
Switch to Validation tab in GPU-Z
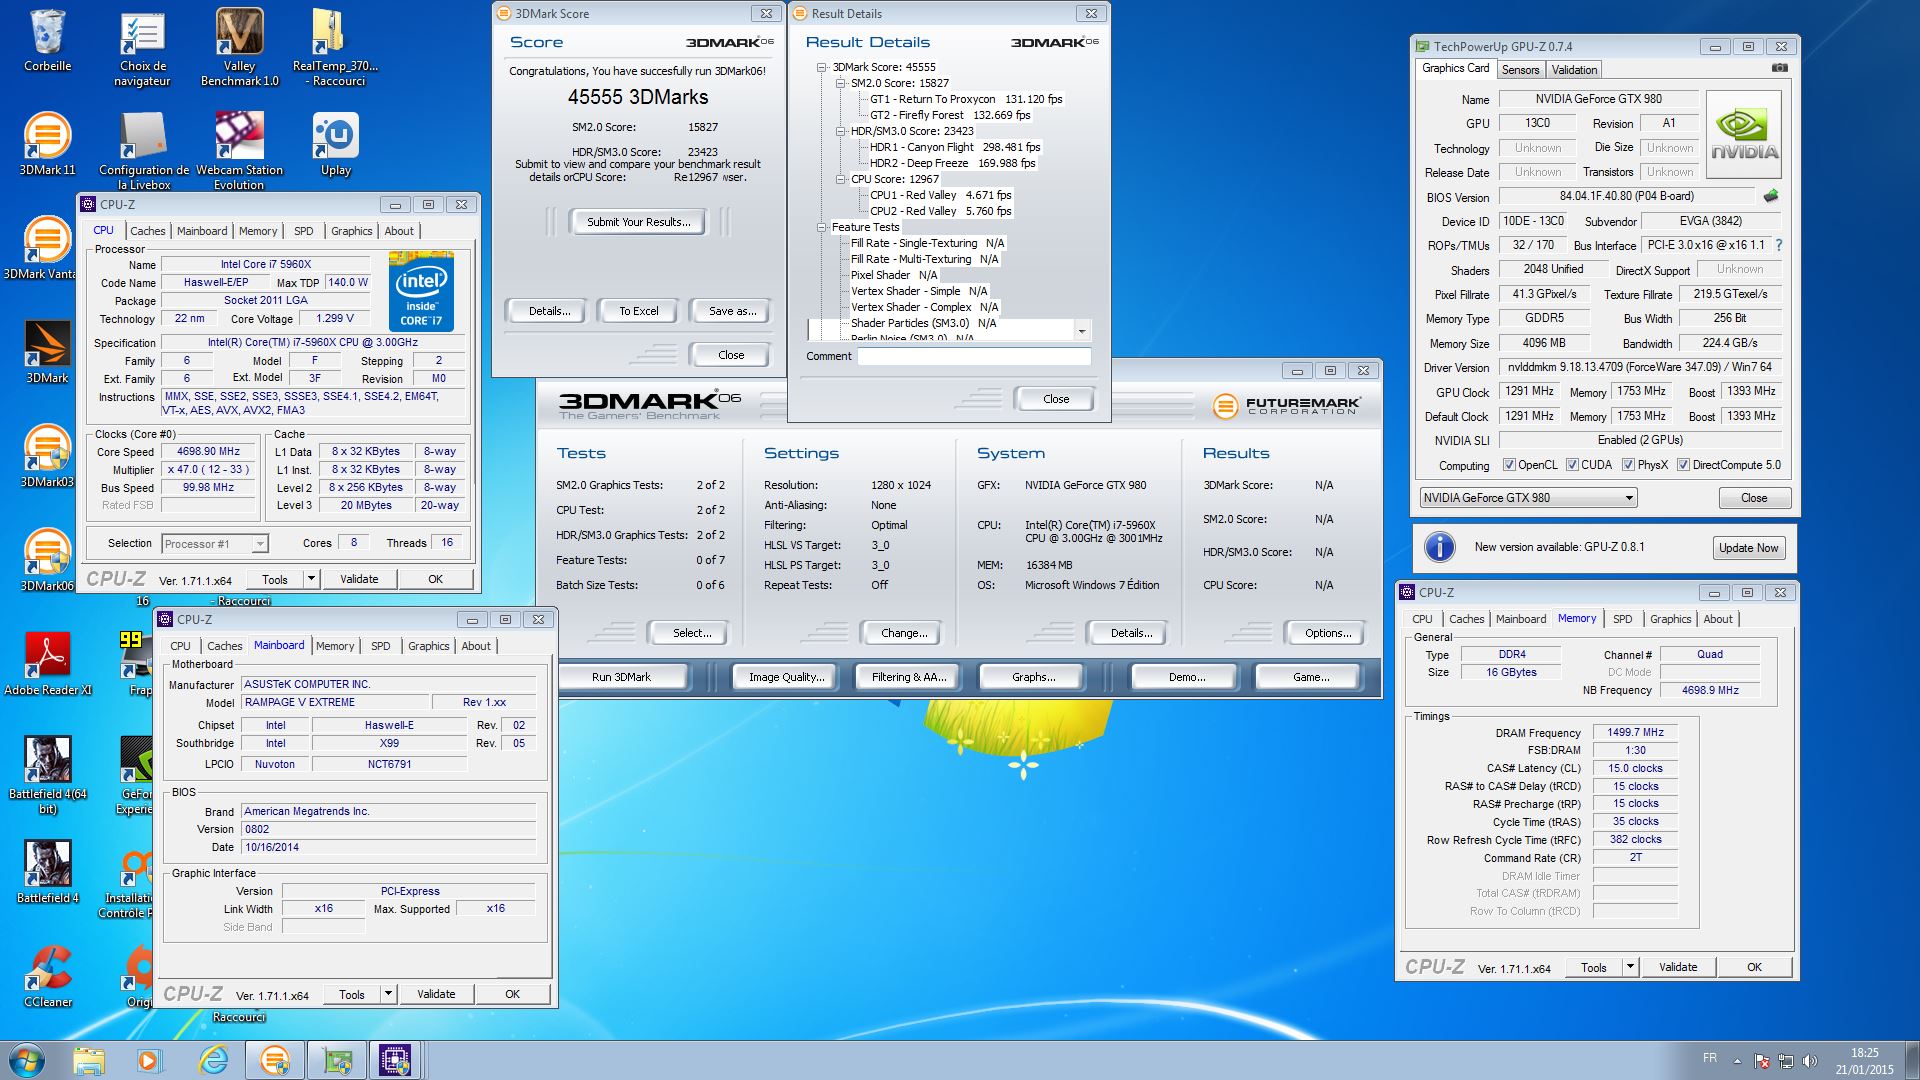(x=1575, y=70)
